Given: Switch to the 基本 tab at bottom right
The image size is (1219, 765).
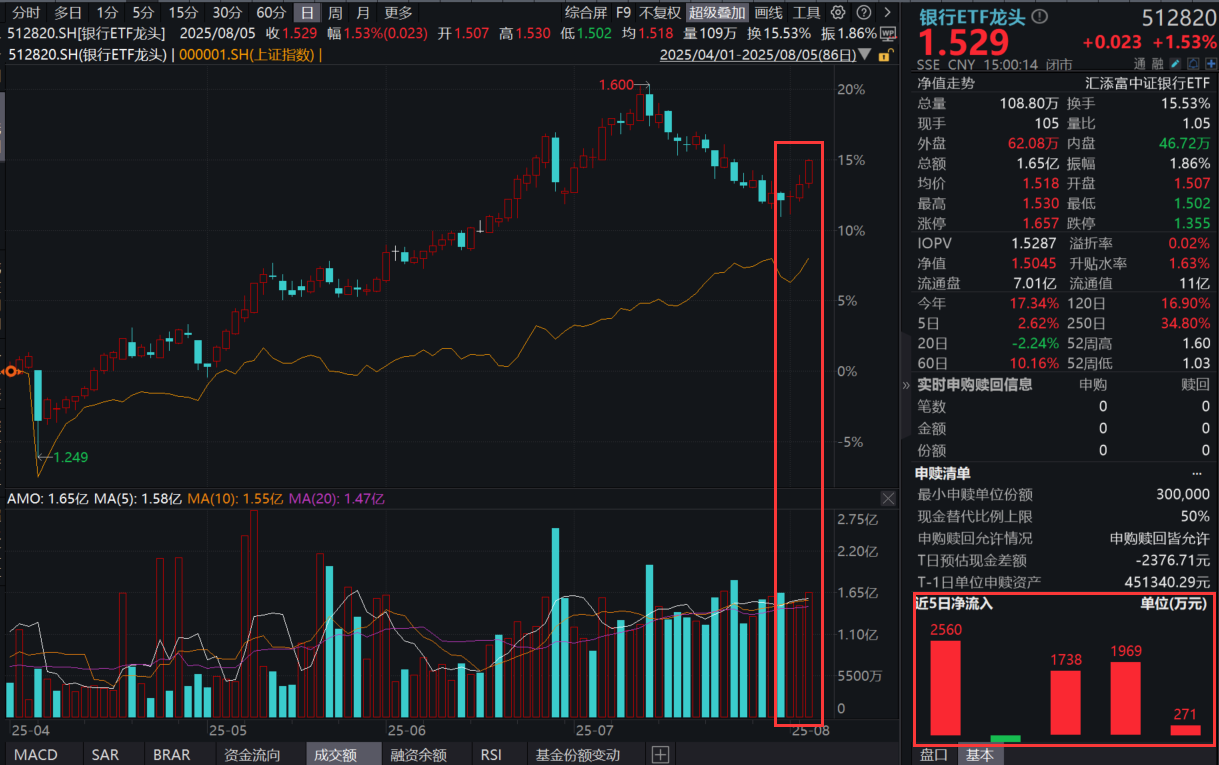Looking at the screenshot, I should 980,756.
